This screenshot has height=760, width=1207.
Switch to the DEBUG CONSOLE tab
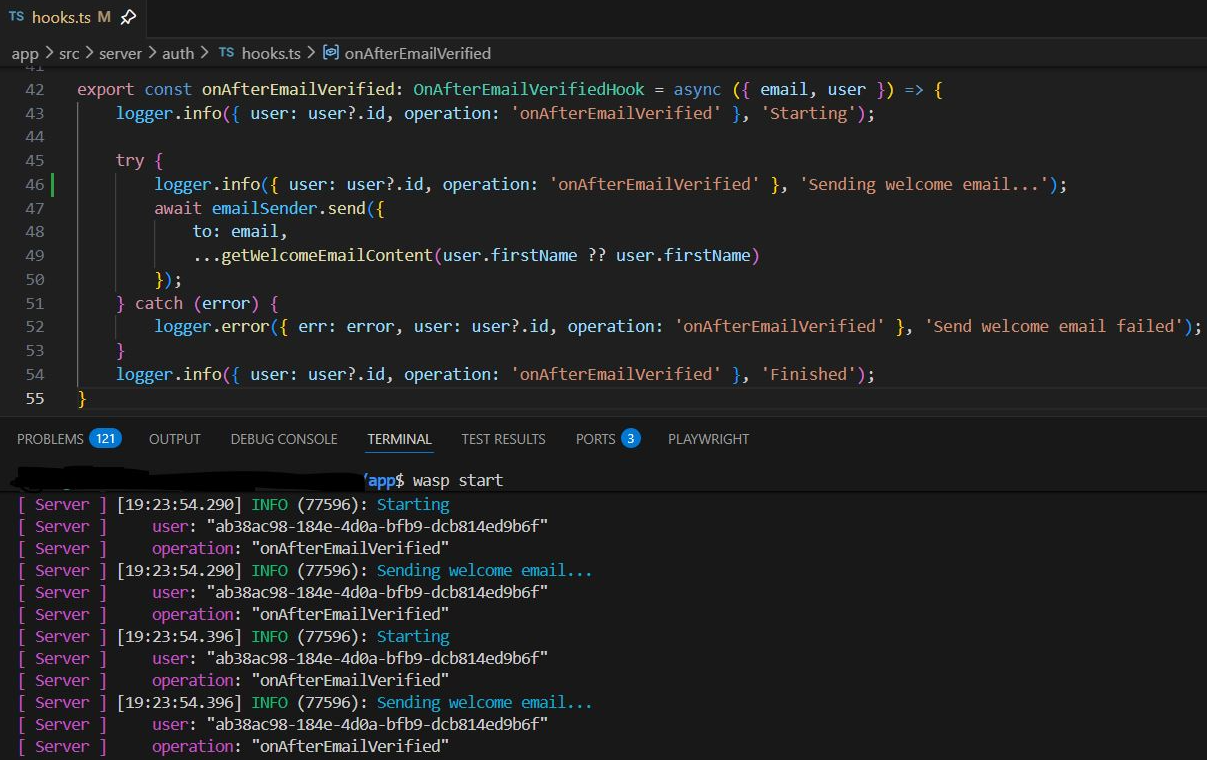[284, 439]
